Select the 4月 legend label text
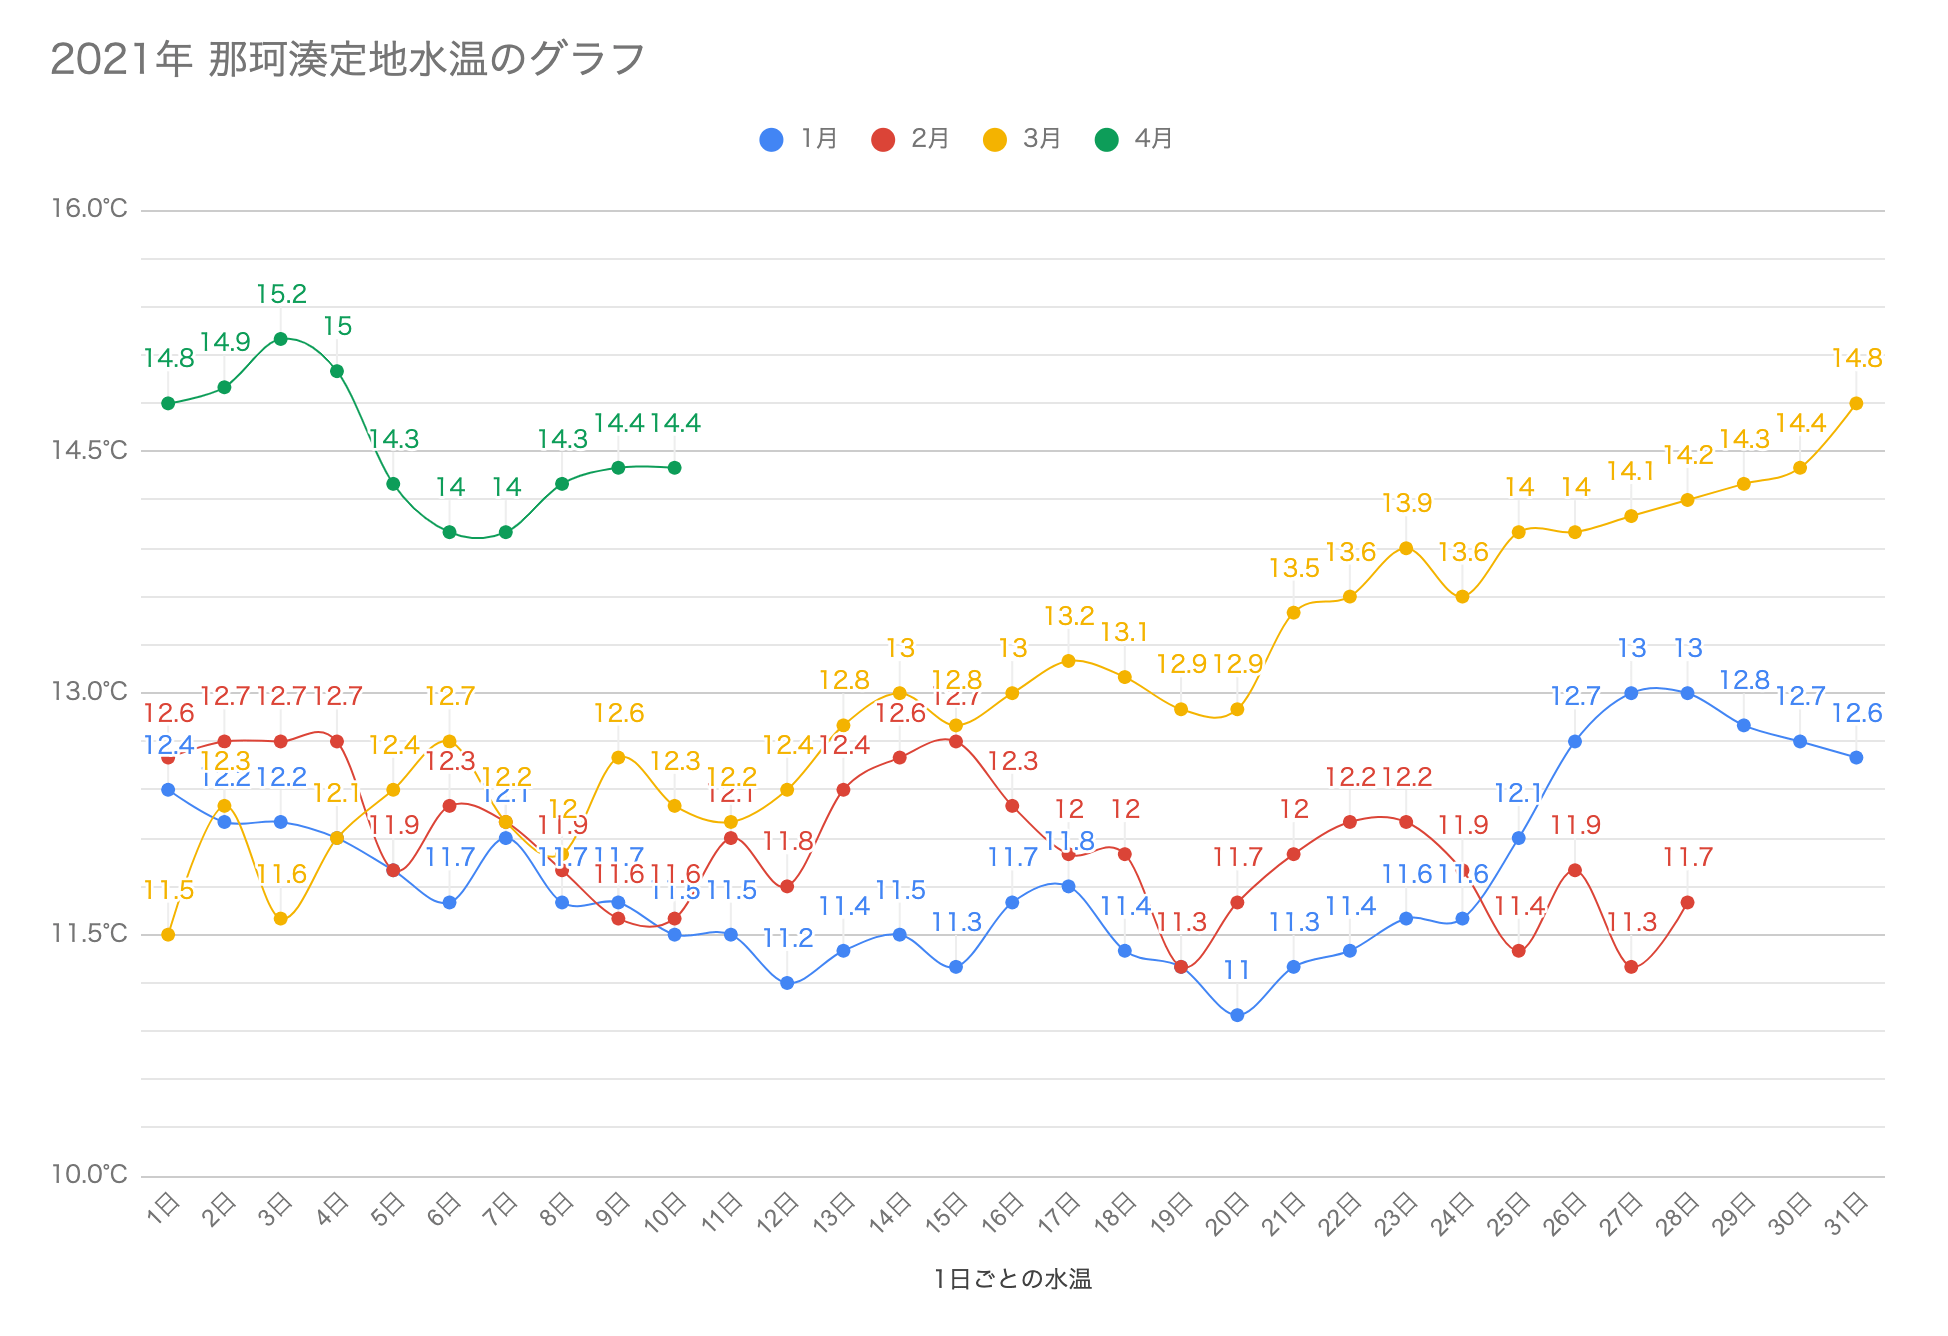The image size is (1948, 1336). pyautogui.click(x=1153, y=139)
